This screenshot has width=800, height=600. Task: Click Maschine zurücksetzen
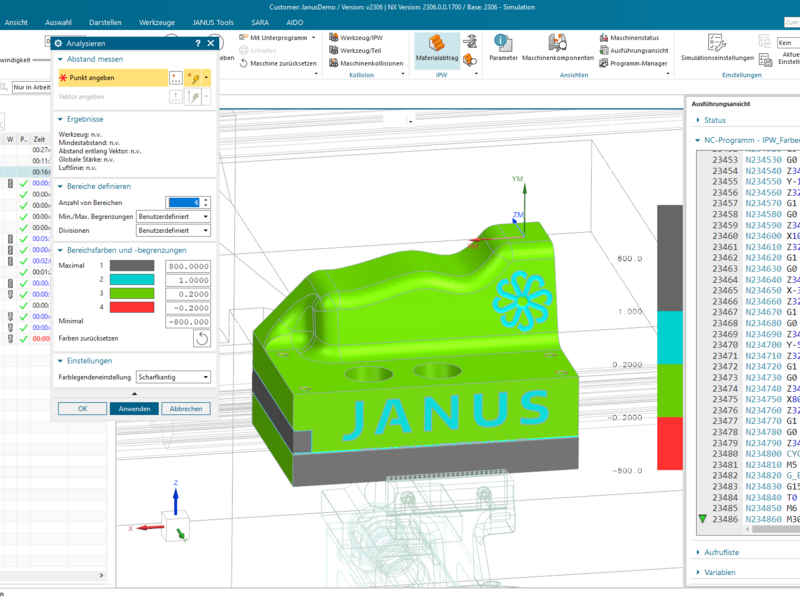coord(278,63)
